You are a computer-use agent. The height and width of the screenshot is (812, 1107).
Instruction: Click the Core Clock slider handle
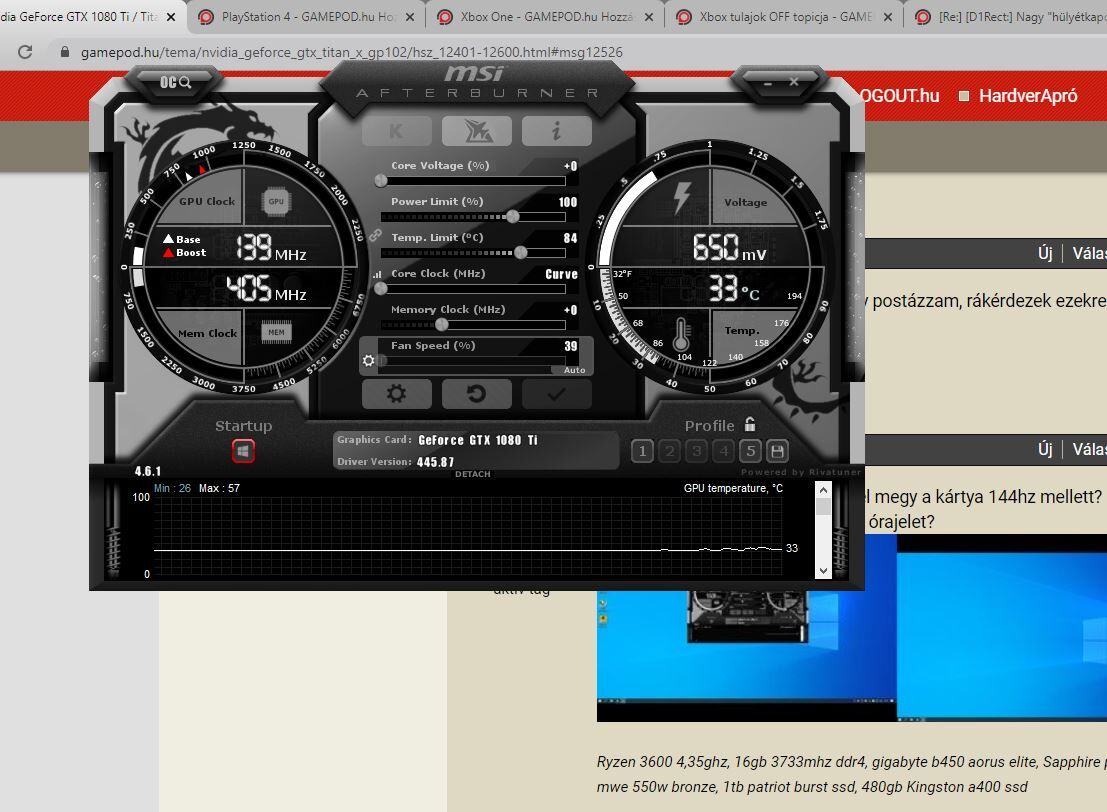381,289
